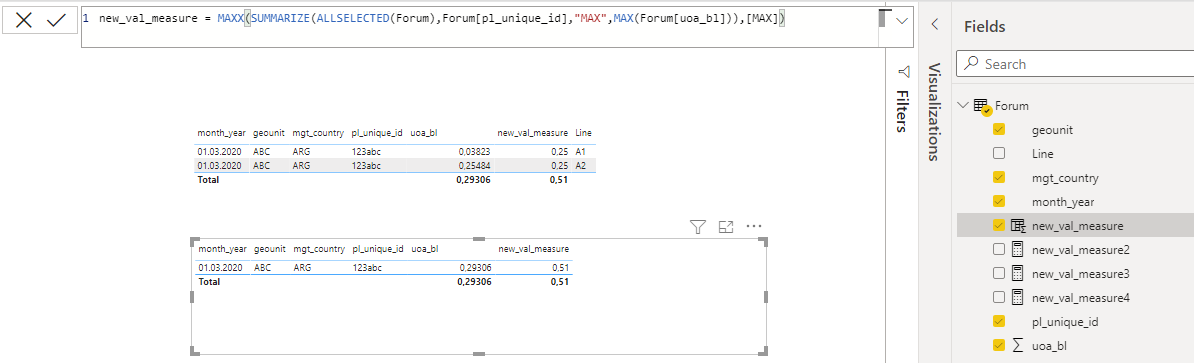Click the A1 cell in Line column
This screenshot has height=363, width=1194.
click(x=581, y=151)
